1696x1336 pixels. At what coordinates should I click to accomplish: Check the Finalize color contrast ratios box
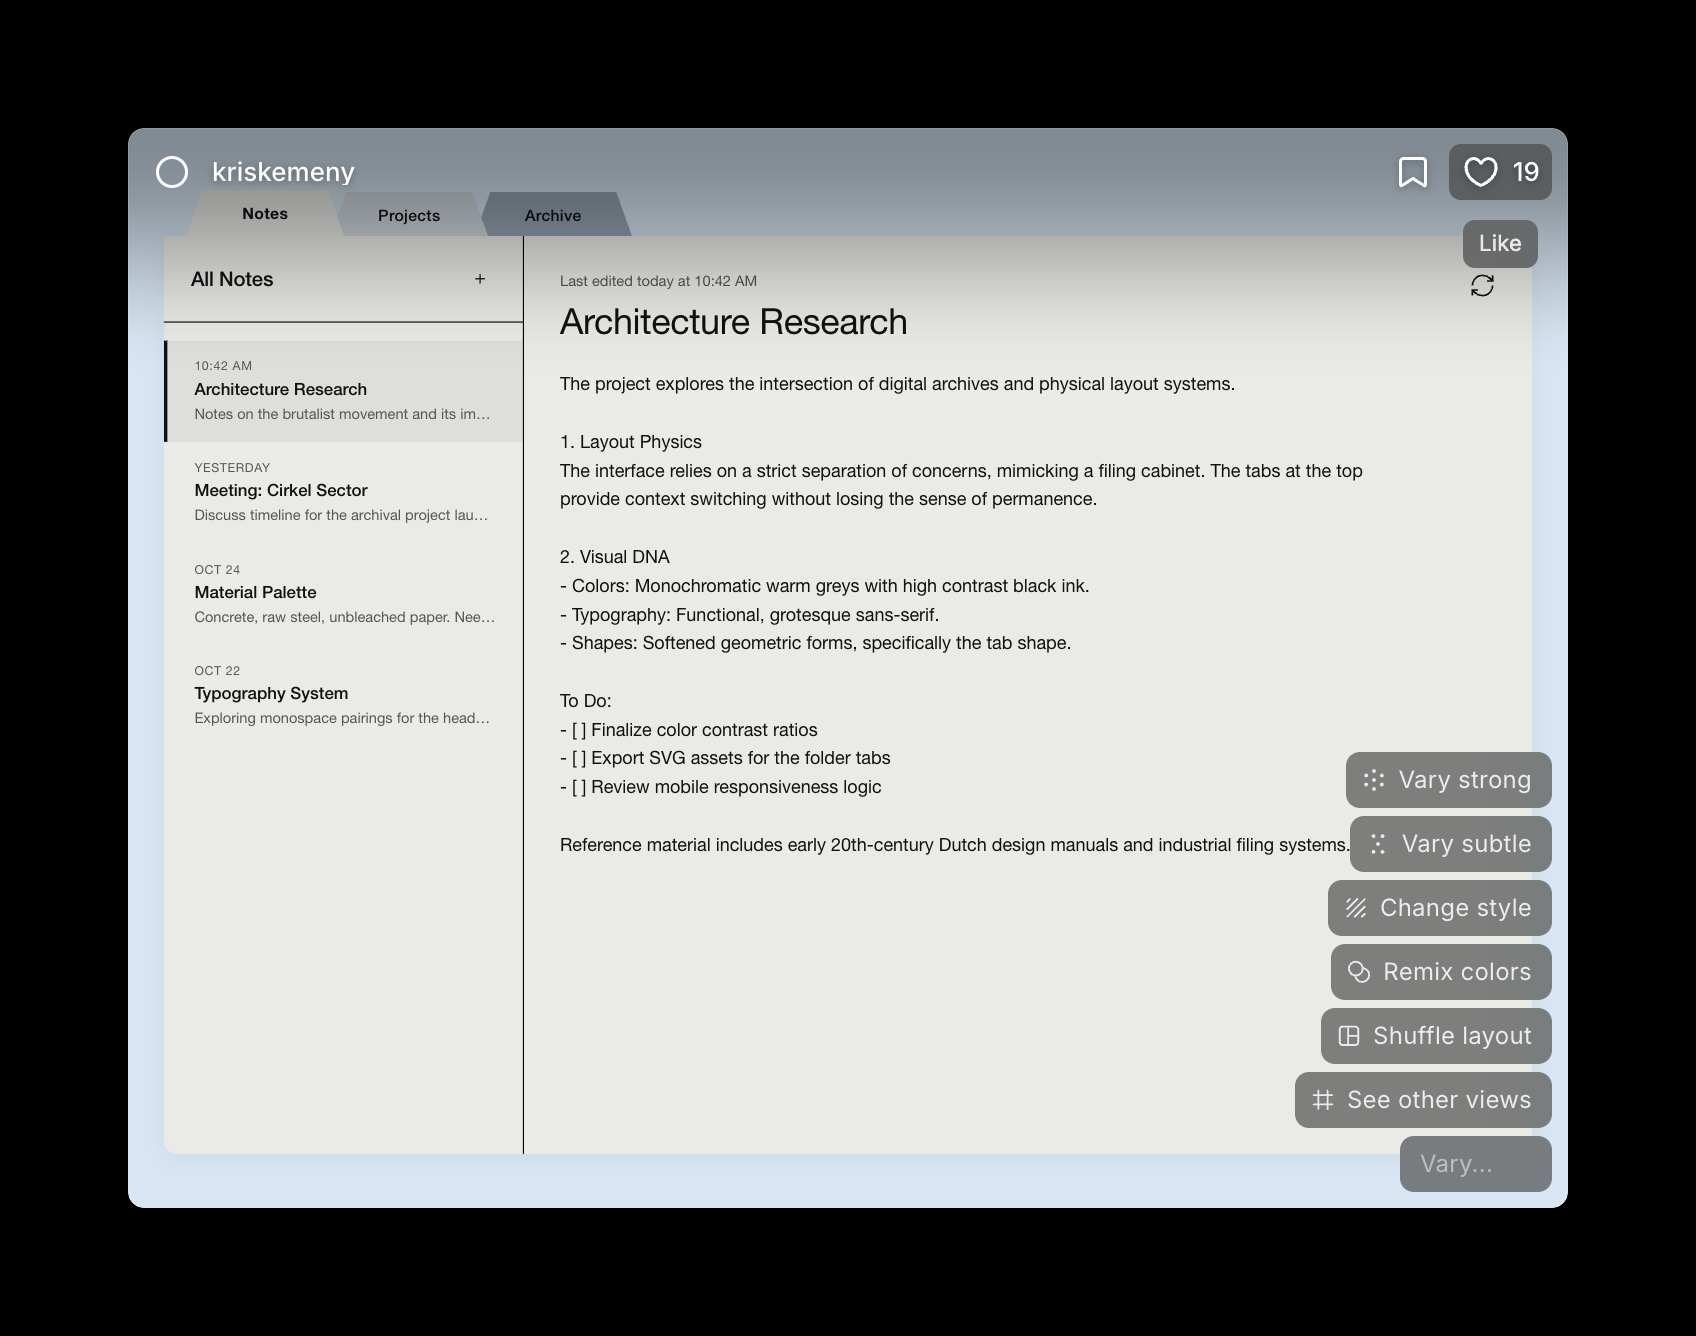[579, 730]
